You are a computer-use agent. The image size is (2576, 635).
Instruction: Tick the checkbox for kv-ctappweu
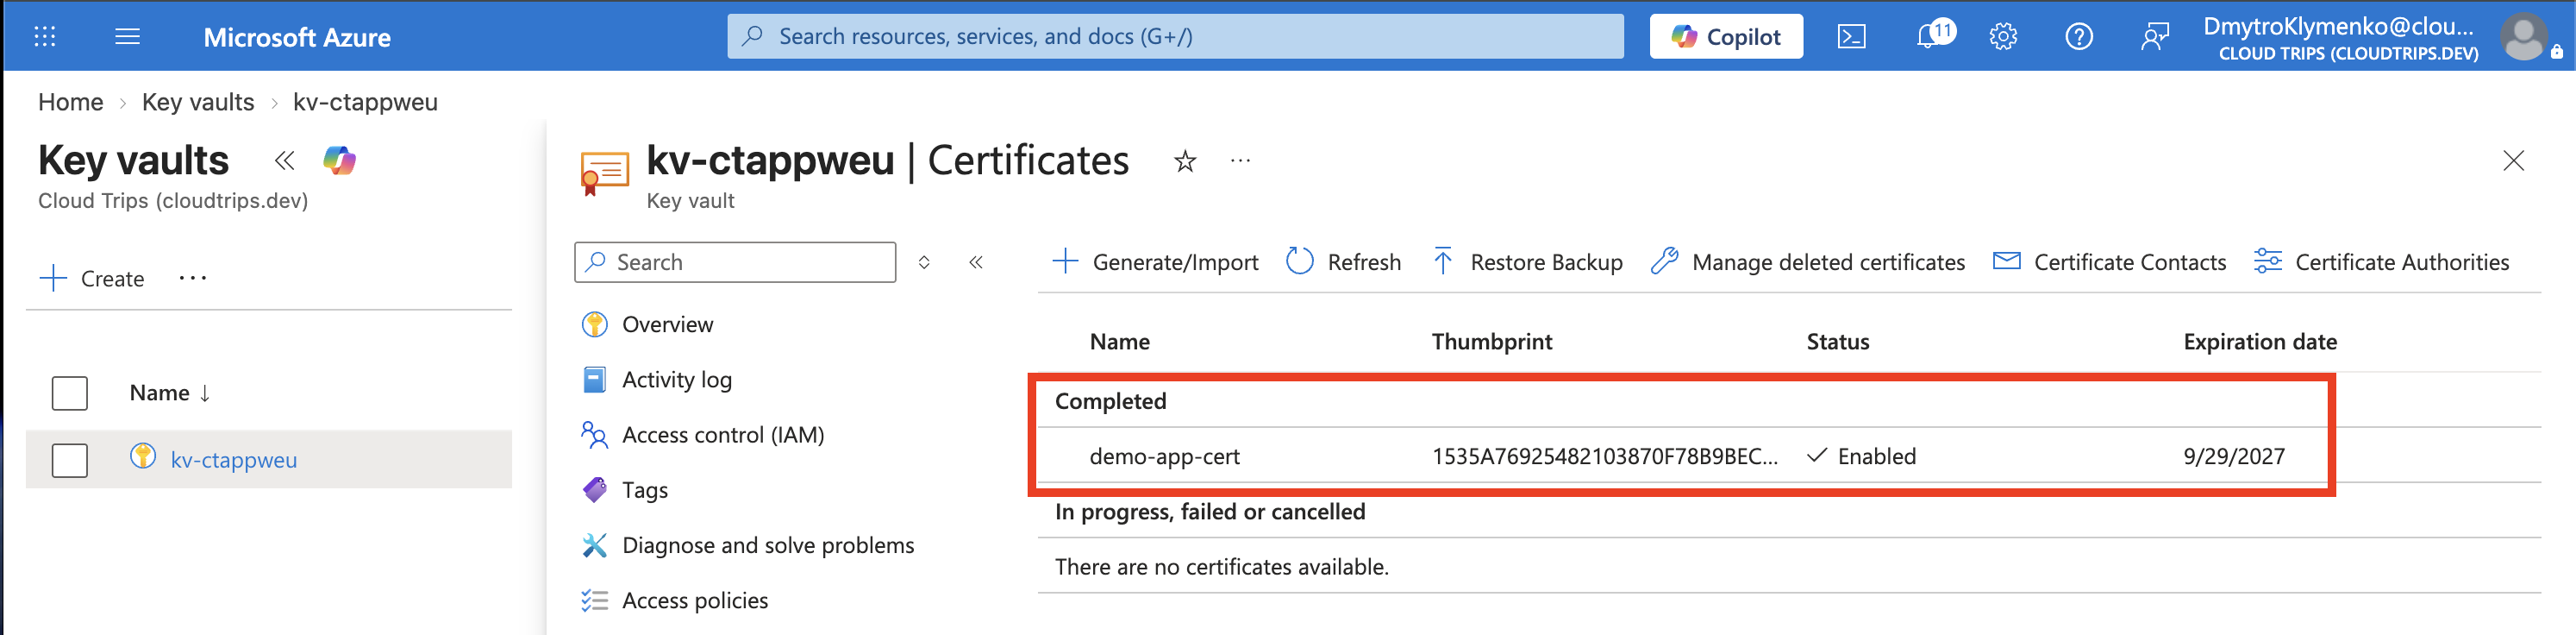pyautogui.click(x=70, y=460)
